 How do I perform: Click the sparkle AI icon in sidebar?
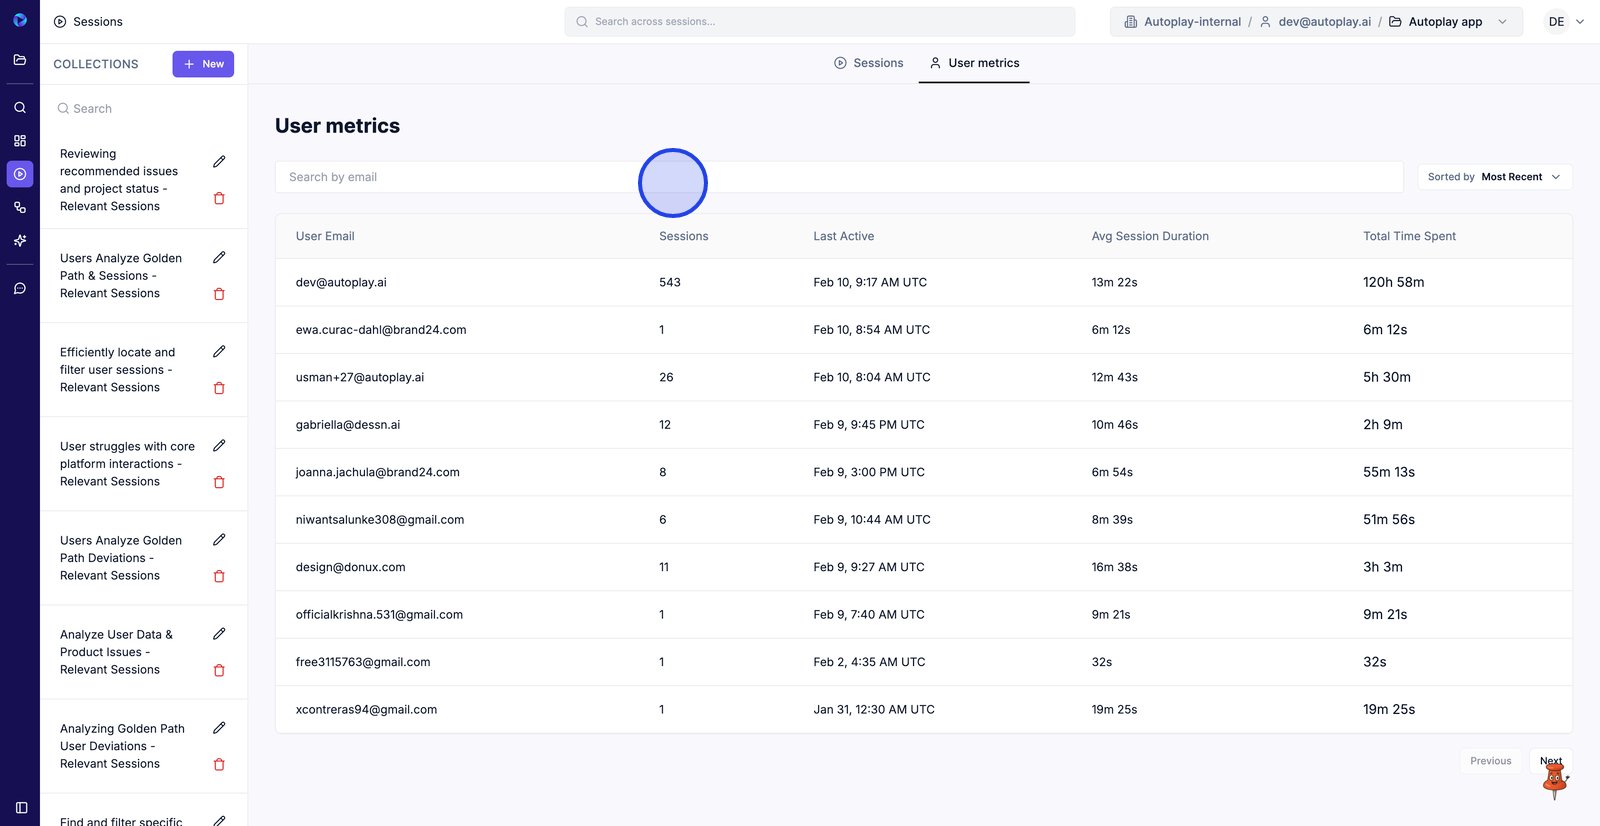tap(19, 241)
